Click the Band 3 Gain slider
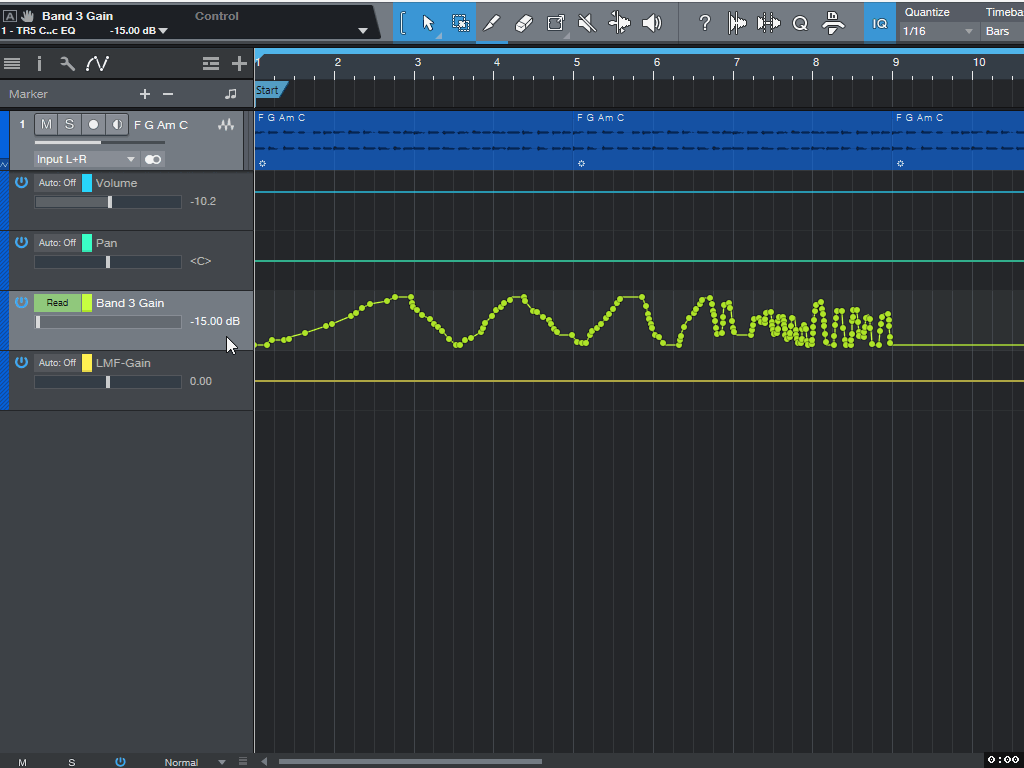1024x768 pixels. click(x=108, y=323)
